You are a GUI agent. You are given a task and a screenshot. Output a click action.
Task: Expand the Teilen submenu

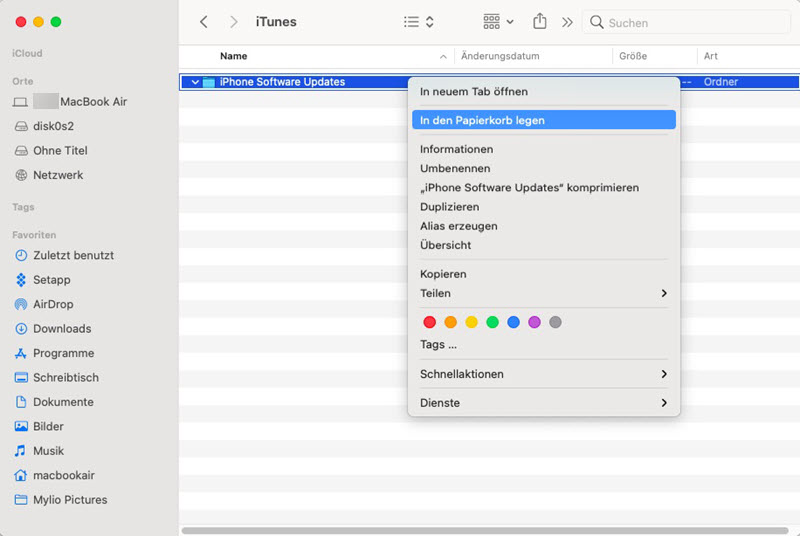tap(544, 293)
